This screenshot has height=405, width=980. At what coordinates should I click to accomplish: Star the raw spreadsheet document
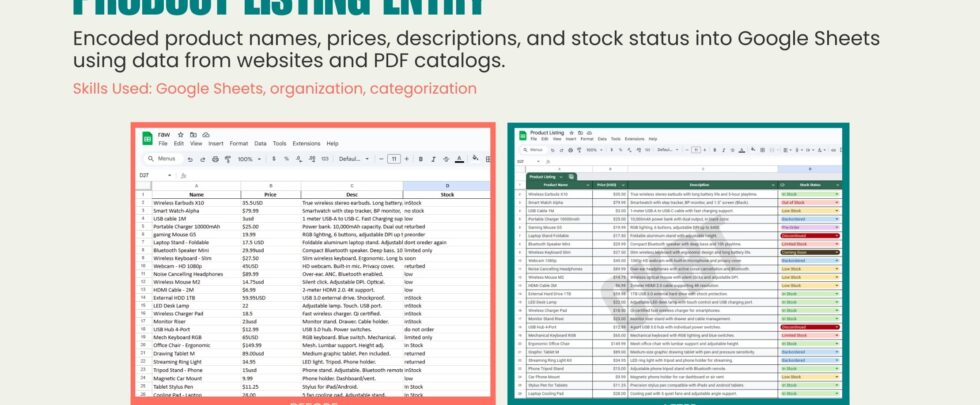click(x=182, y=133)
